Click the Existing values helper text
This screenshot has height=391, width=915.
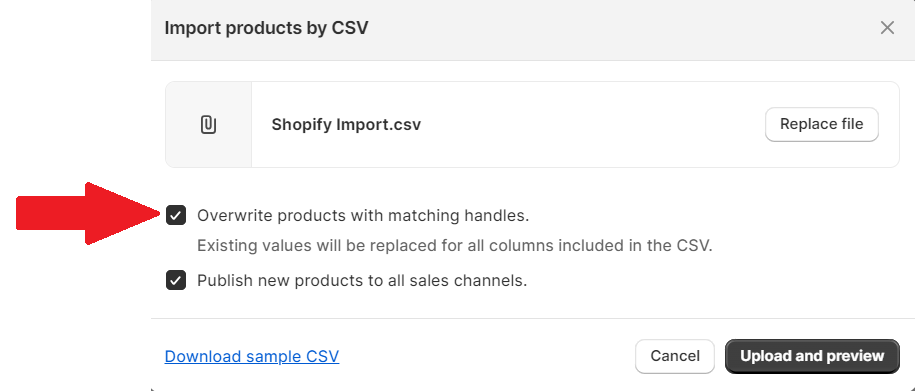455,246
